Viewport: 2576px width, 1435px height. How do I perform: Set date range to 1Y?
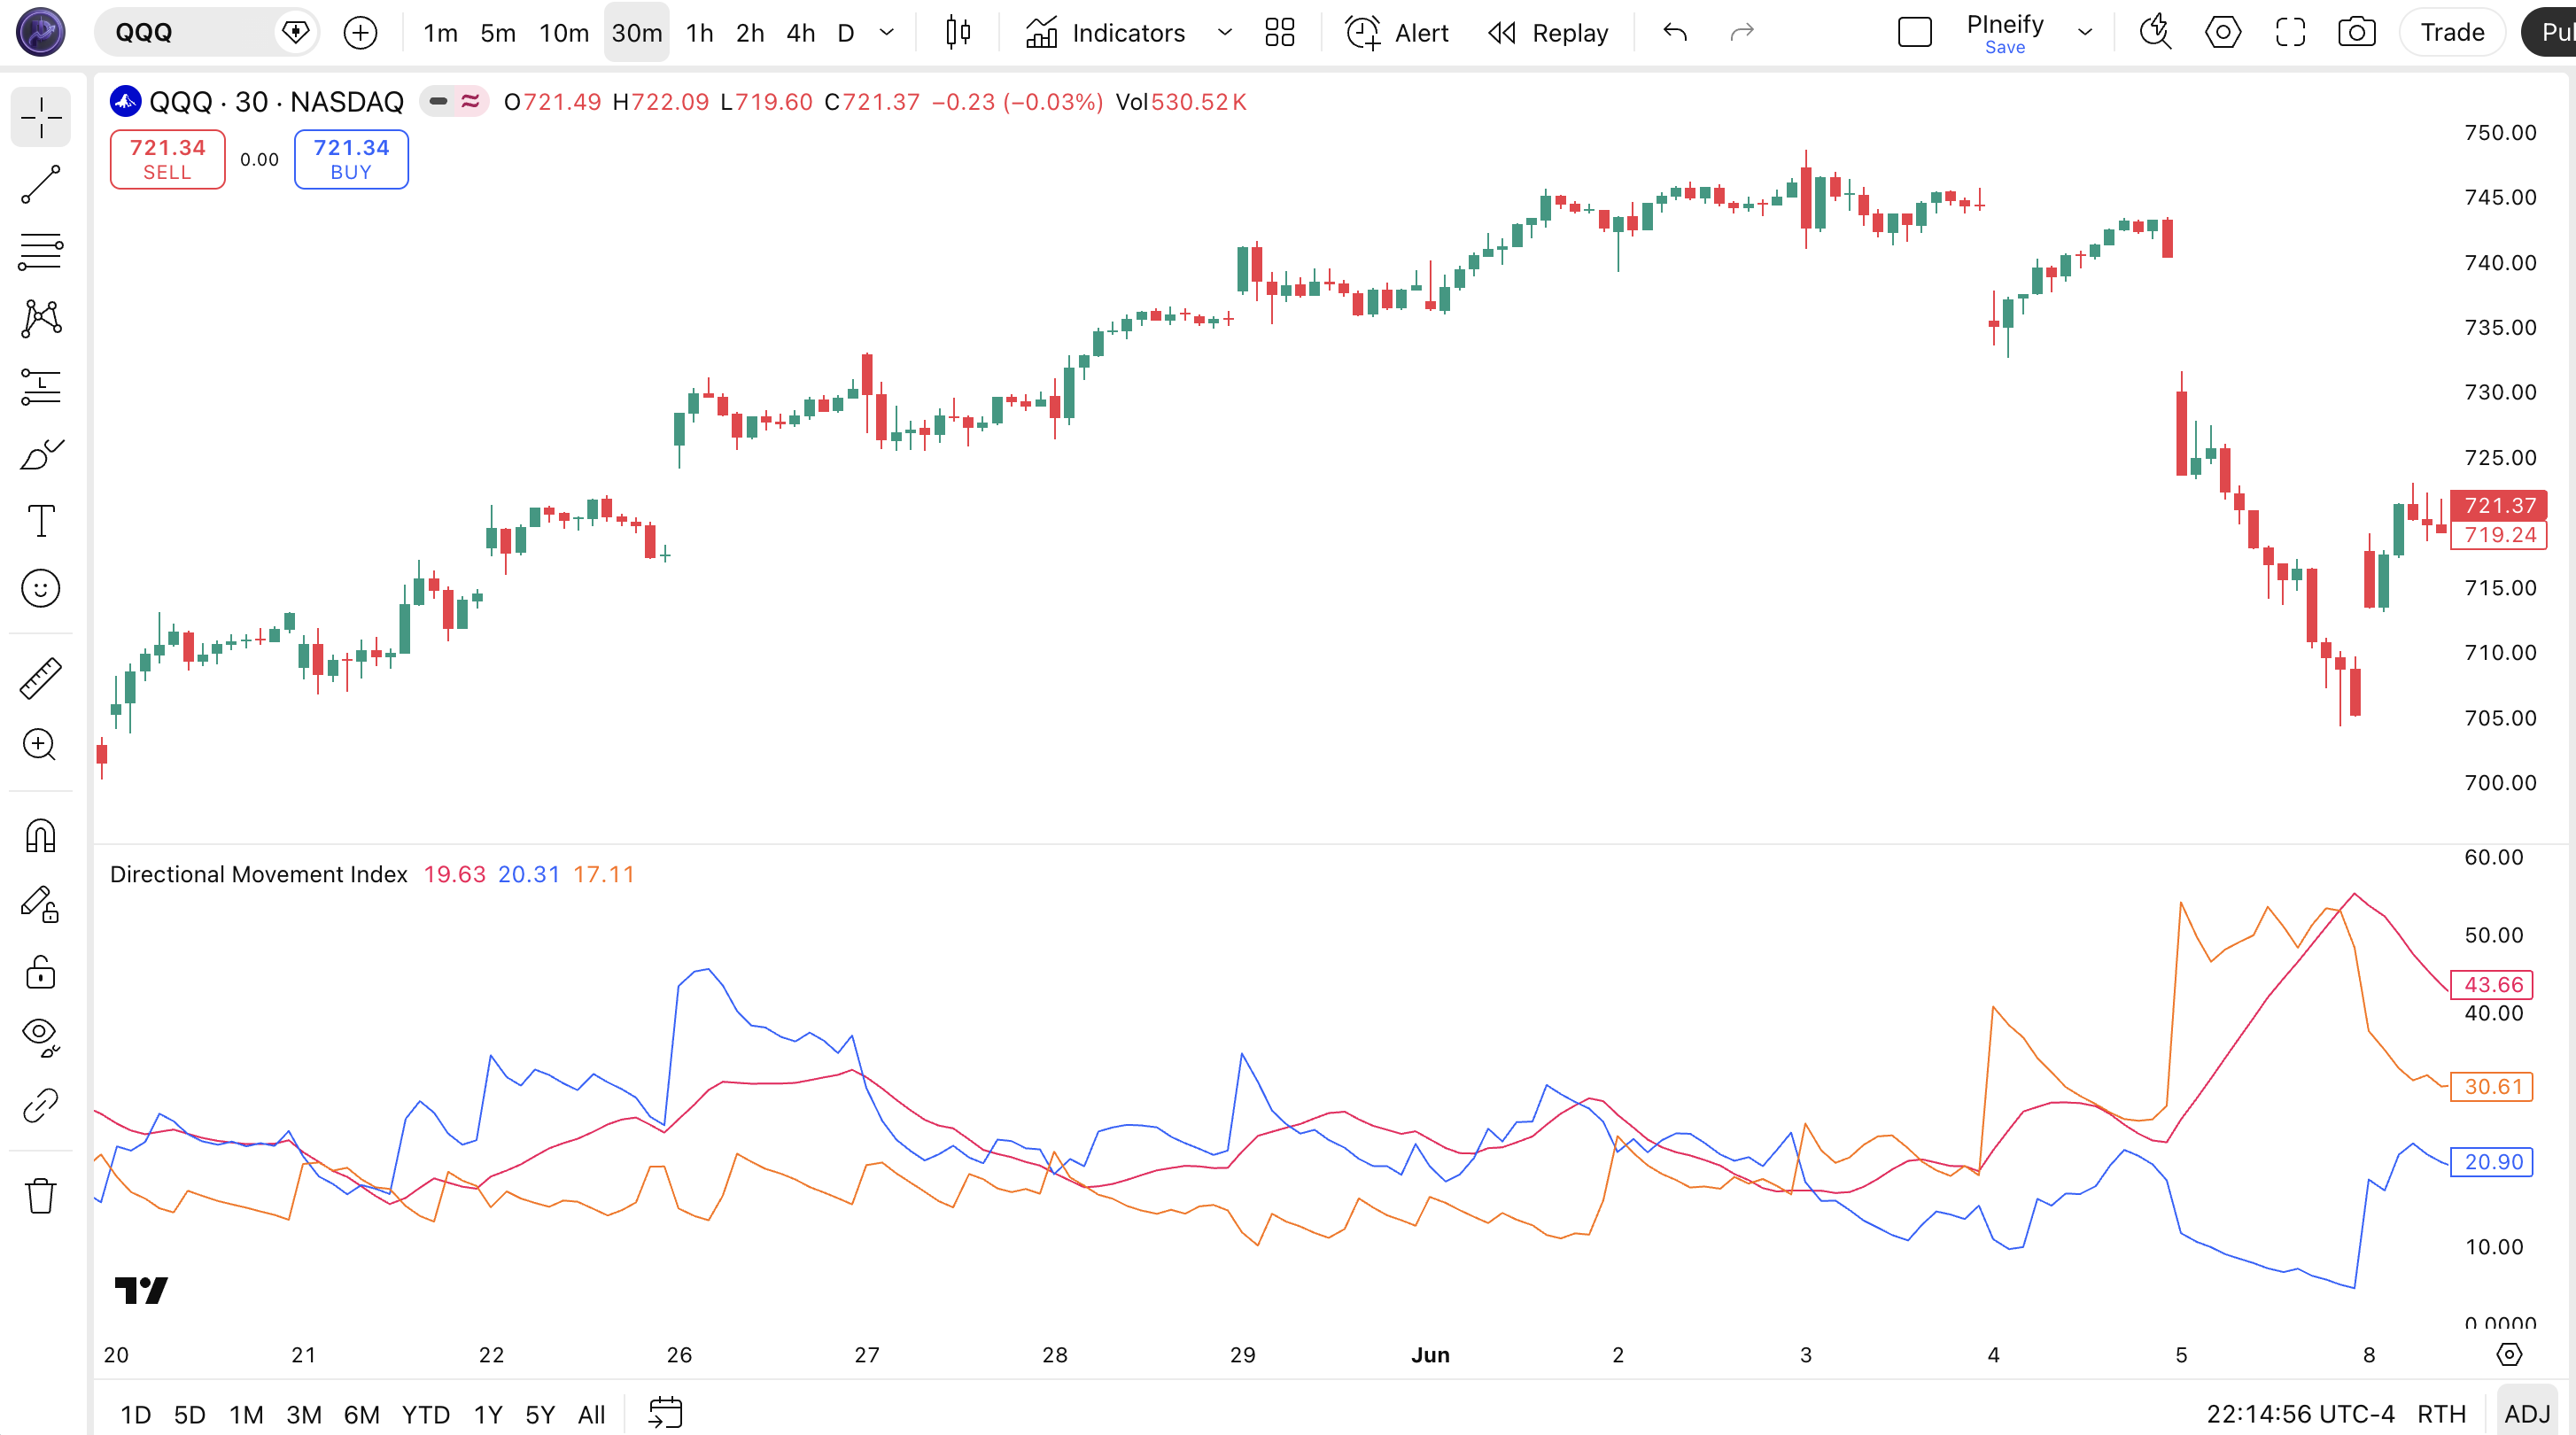pos(488,1414)
